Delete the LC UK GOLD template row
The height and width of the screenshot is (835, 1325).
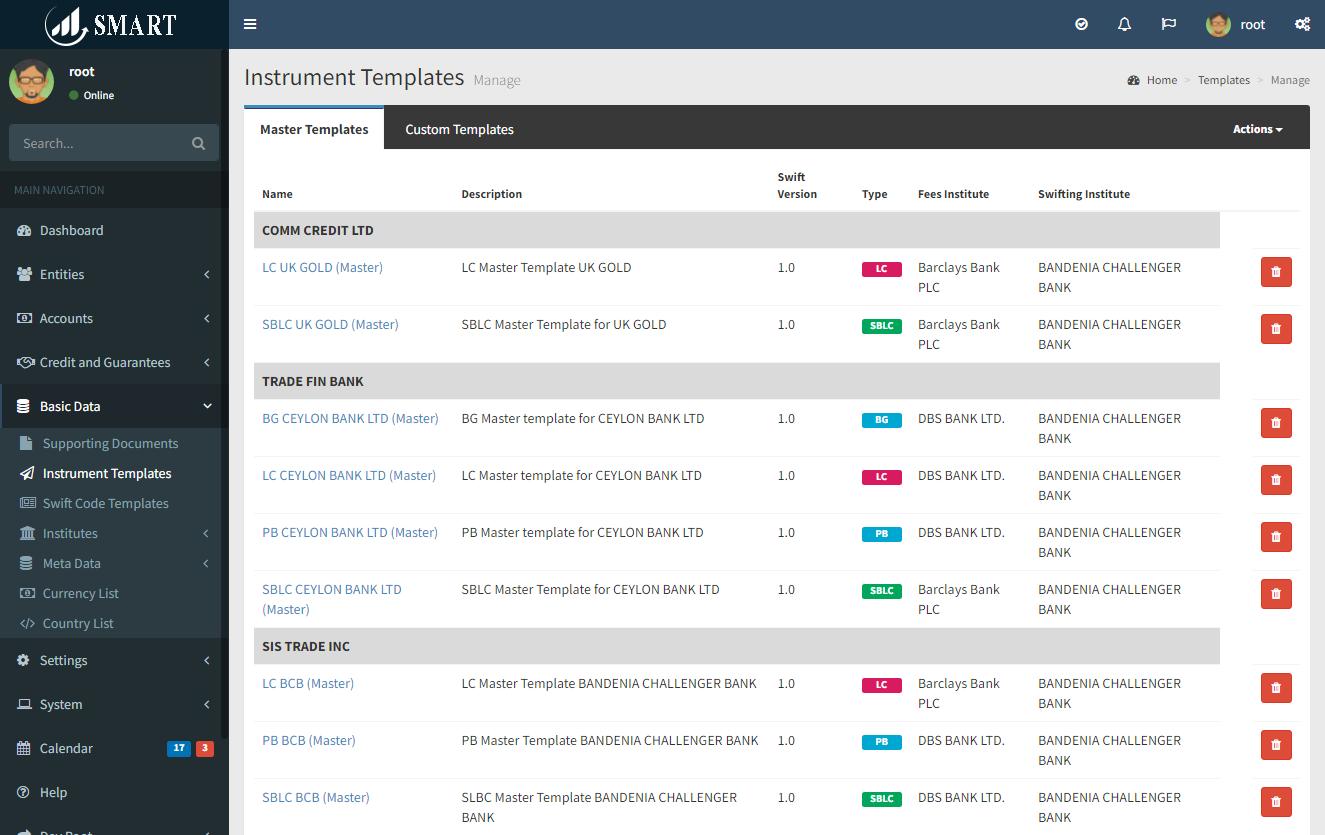[1275, 272]
